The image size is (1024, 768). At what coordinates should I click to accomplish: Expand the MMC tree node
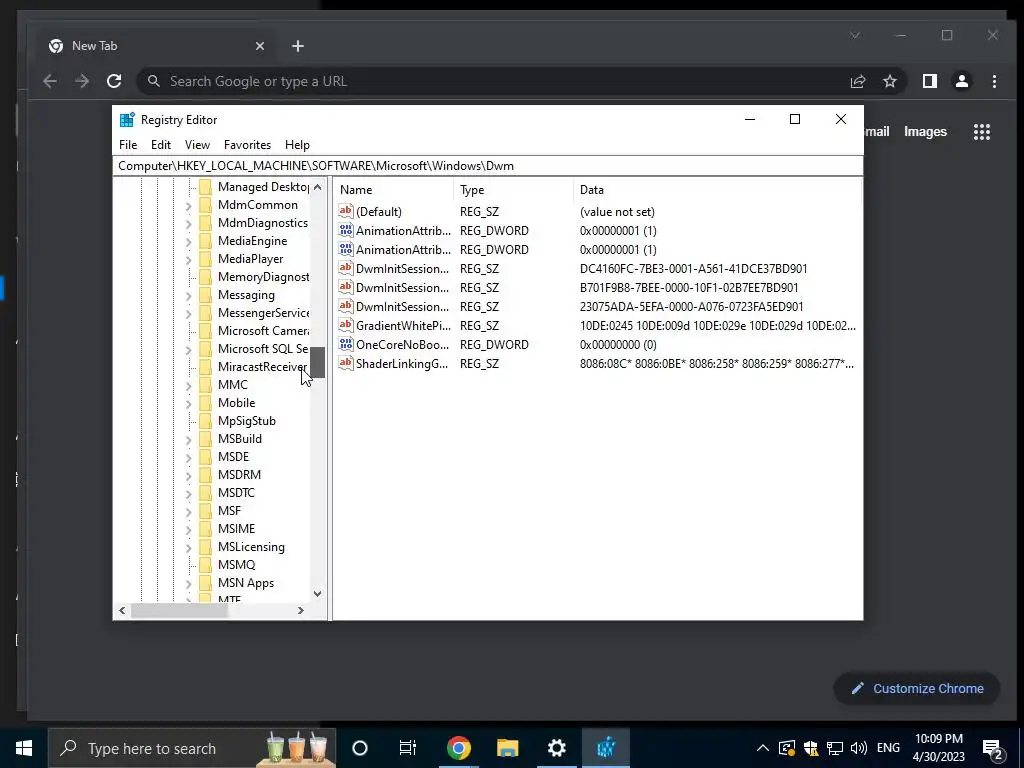[x=188, y=386]
